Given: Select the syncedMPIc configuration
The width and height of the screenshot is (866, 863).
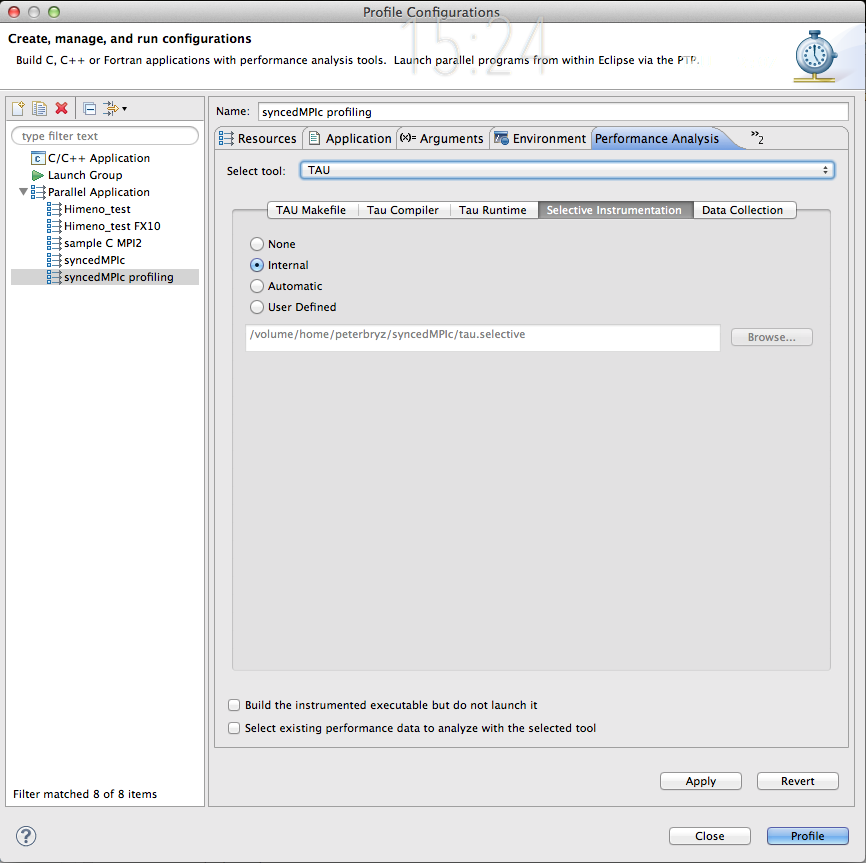Looking at the screenshot, I should pyautogui.click(x=94, y=260).
